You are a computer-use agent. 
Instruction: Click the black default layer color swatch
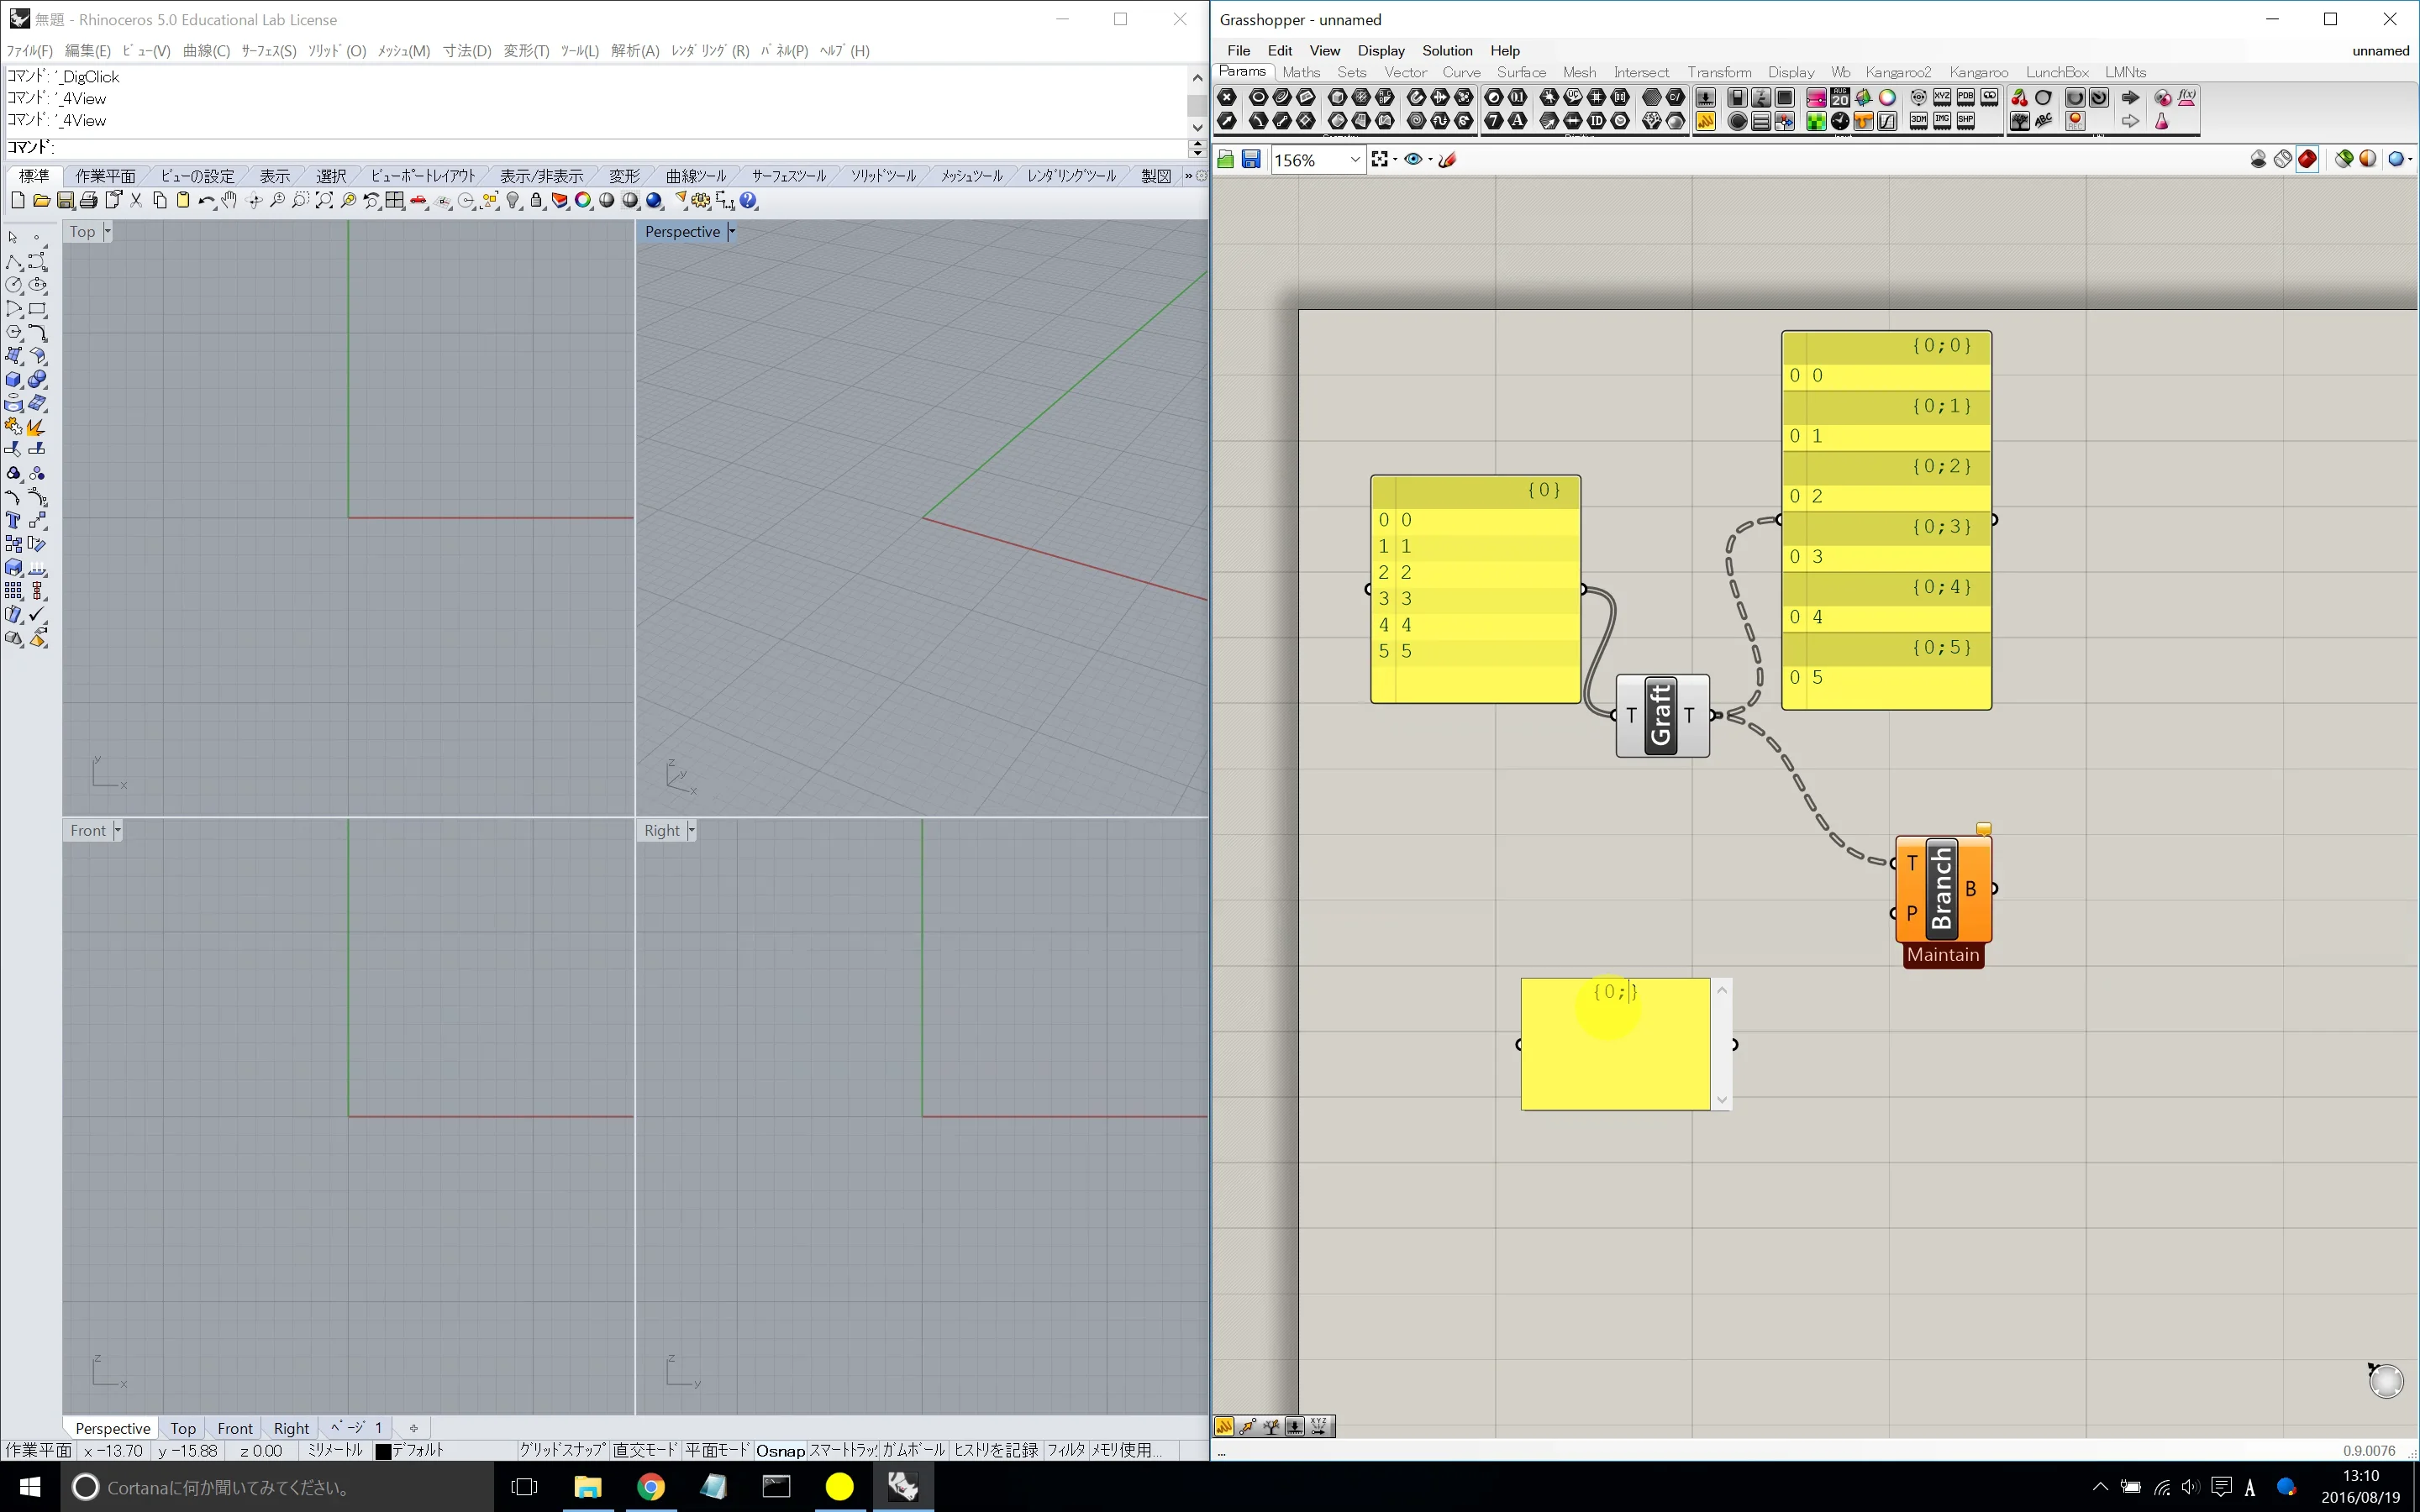[x=383, y=1451]
